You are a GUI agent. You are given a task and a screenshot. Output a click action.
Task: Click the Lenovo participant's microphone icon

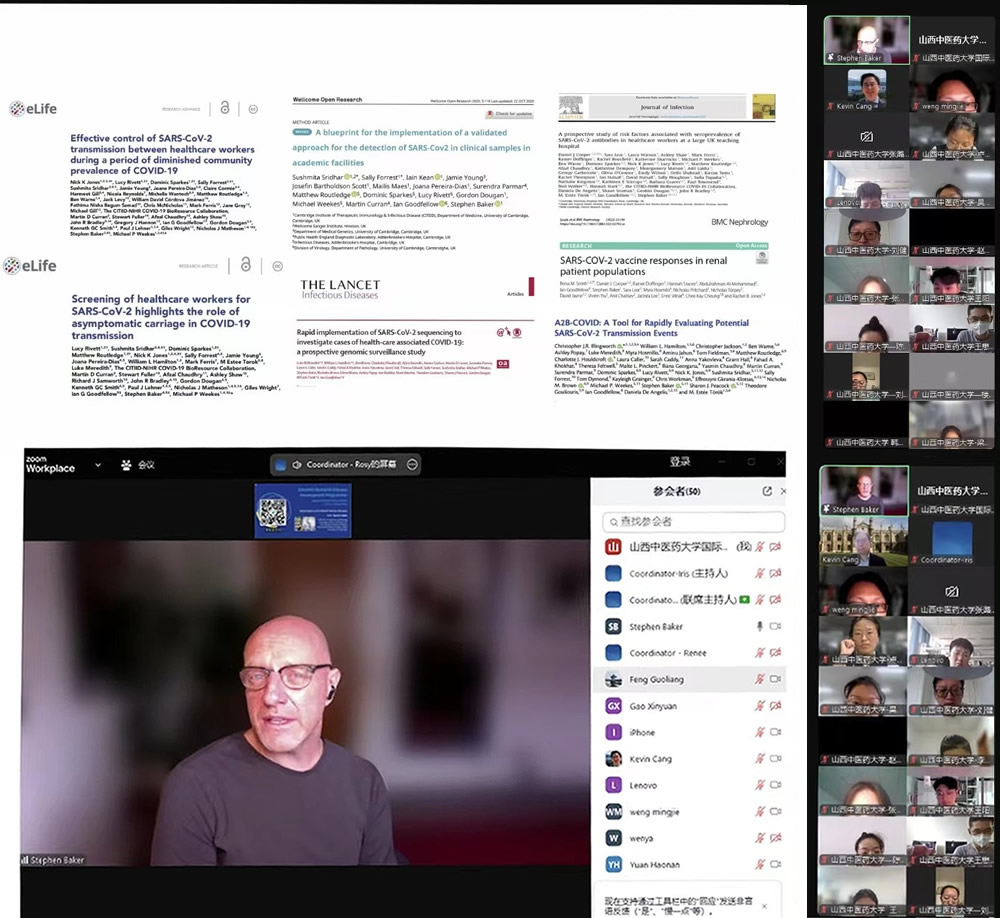(759, 786)
